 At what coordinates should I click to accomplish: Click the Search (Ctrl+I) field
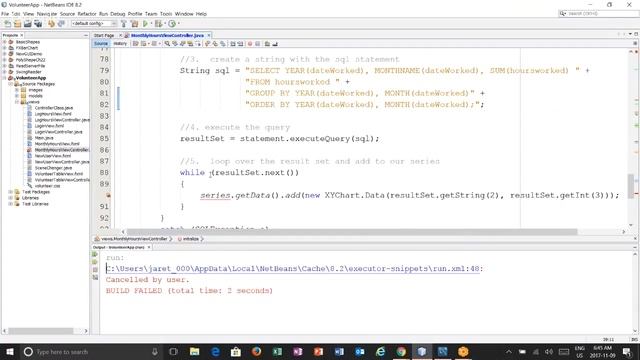pyautogui.click(x=598, y=13)
